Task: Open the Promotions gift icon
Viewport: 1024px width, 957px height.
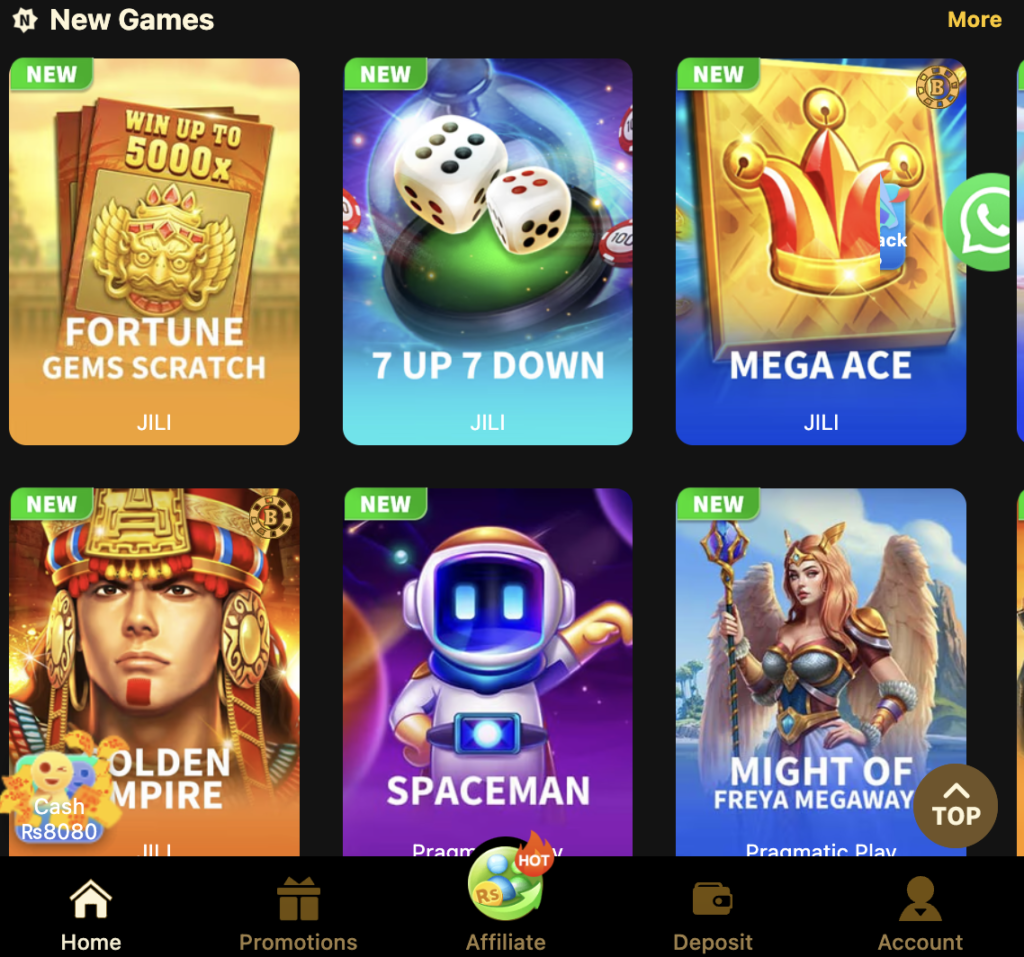Action: coord(298,898)
